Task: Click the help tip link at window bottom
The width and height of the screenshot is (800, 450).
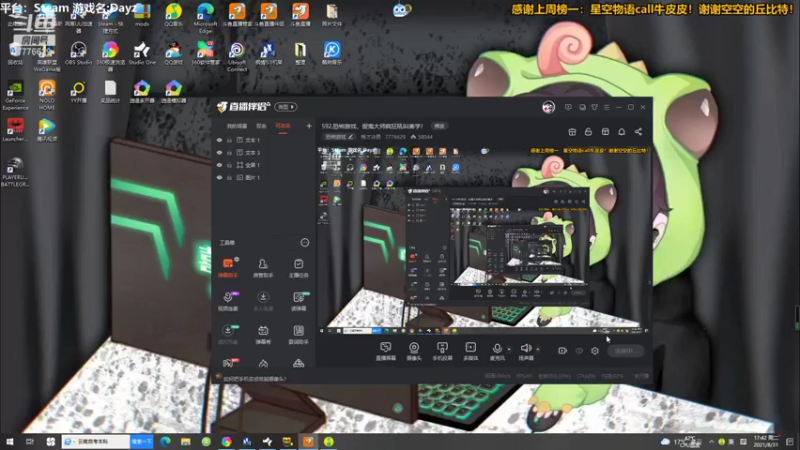Action: coord(255,379)
